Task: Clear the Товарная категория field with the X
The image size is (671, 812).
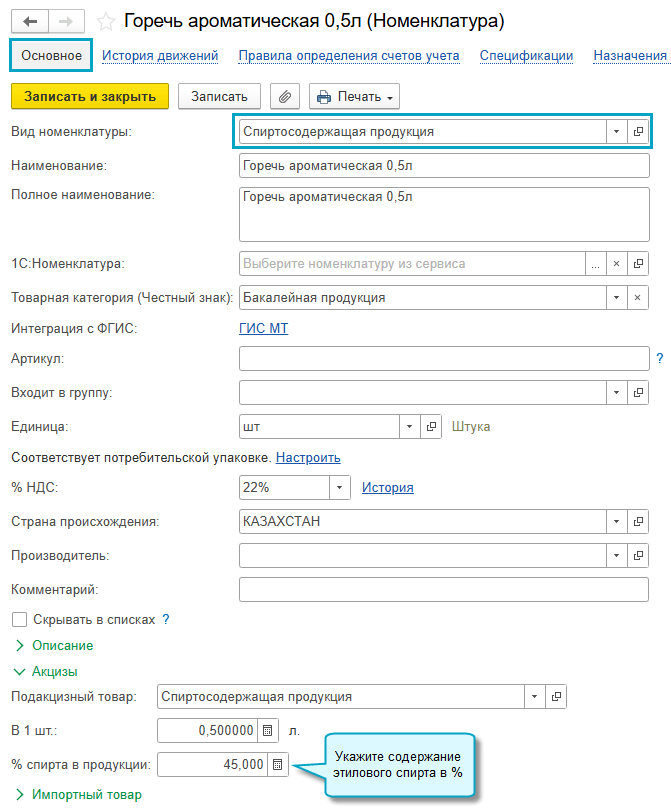Action: (638, 298)
